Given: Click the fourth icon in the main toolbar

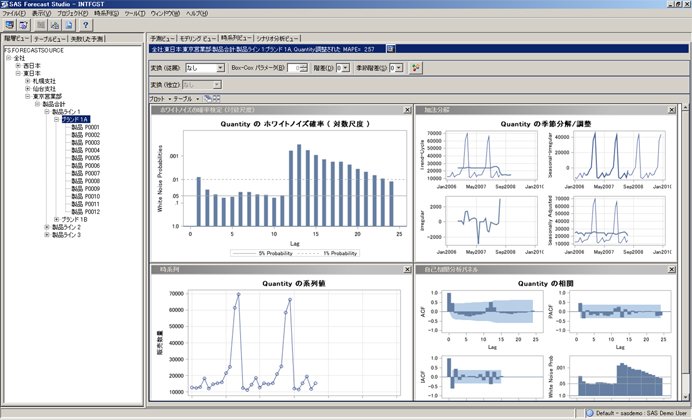Looking at the screenshot, I should coord(55,25).
